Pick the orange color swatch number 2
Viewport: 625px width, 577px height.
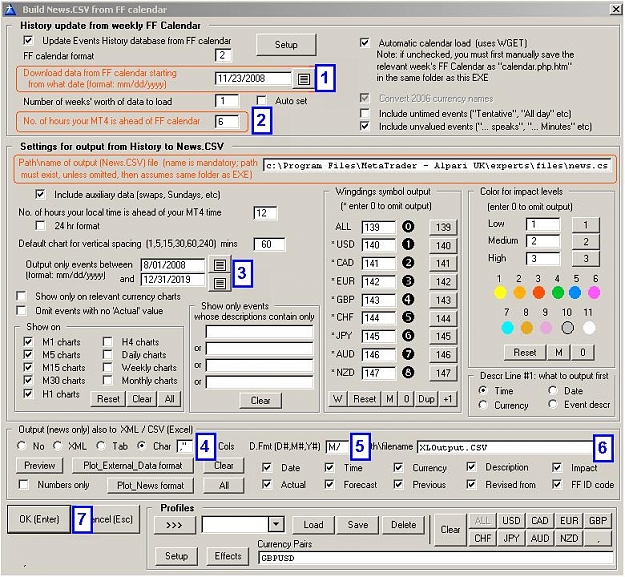(519, 293)
